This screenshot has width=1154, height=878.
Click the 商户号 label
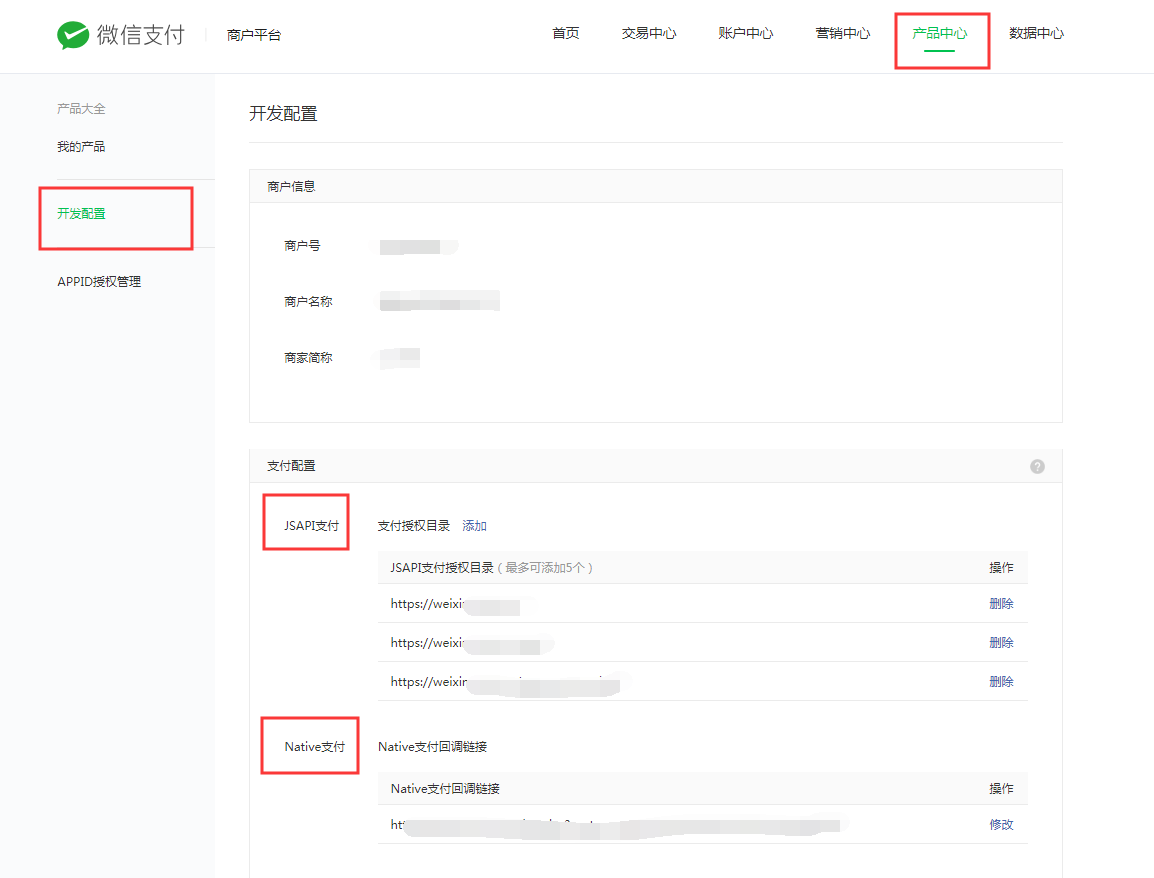point(302,246)
